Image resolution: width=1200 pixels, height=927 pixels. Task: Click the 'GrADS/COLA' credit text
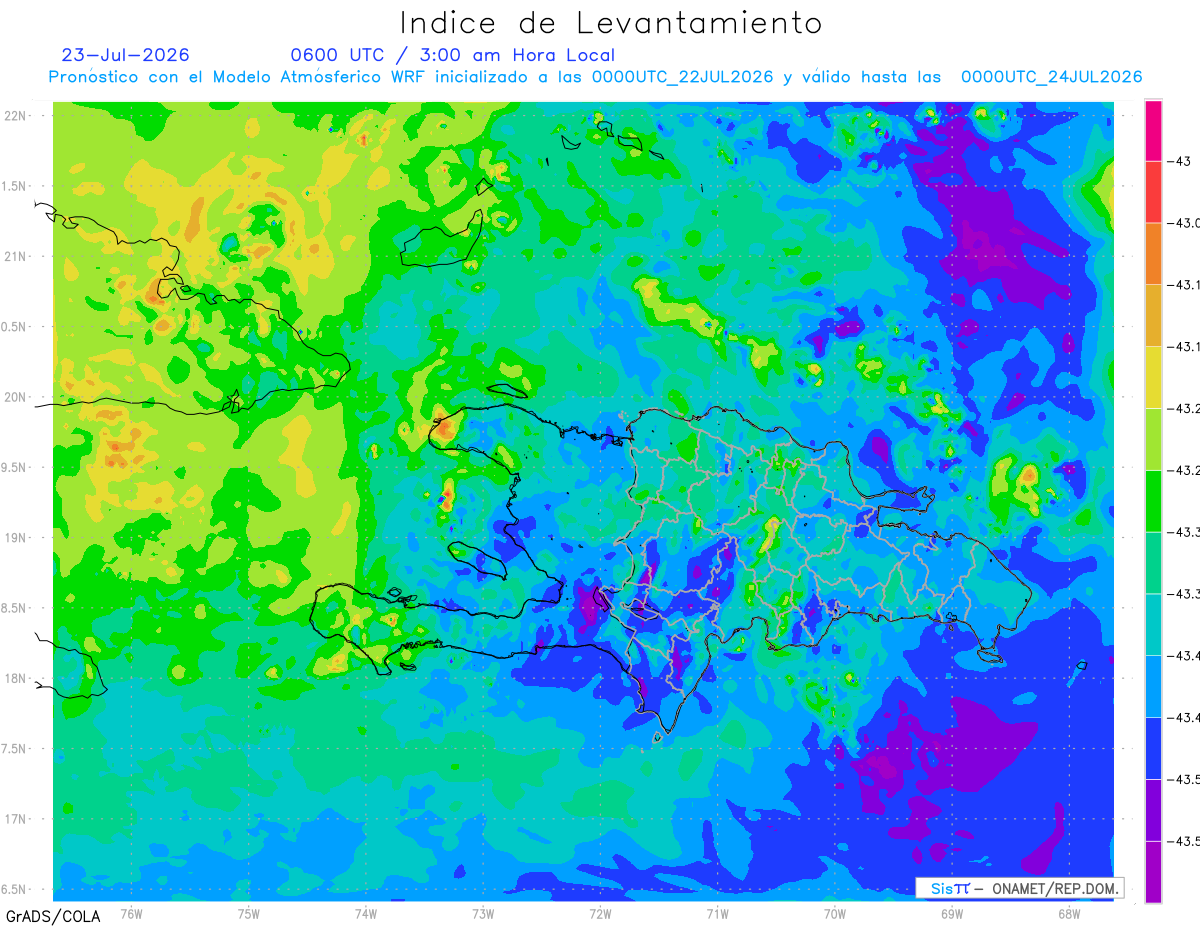53,916
